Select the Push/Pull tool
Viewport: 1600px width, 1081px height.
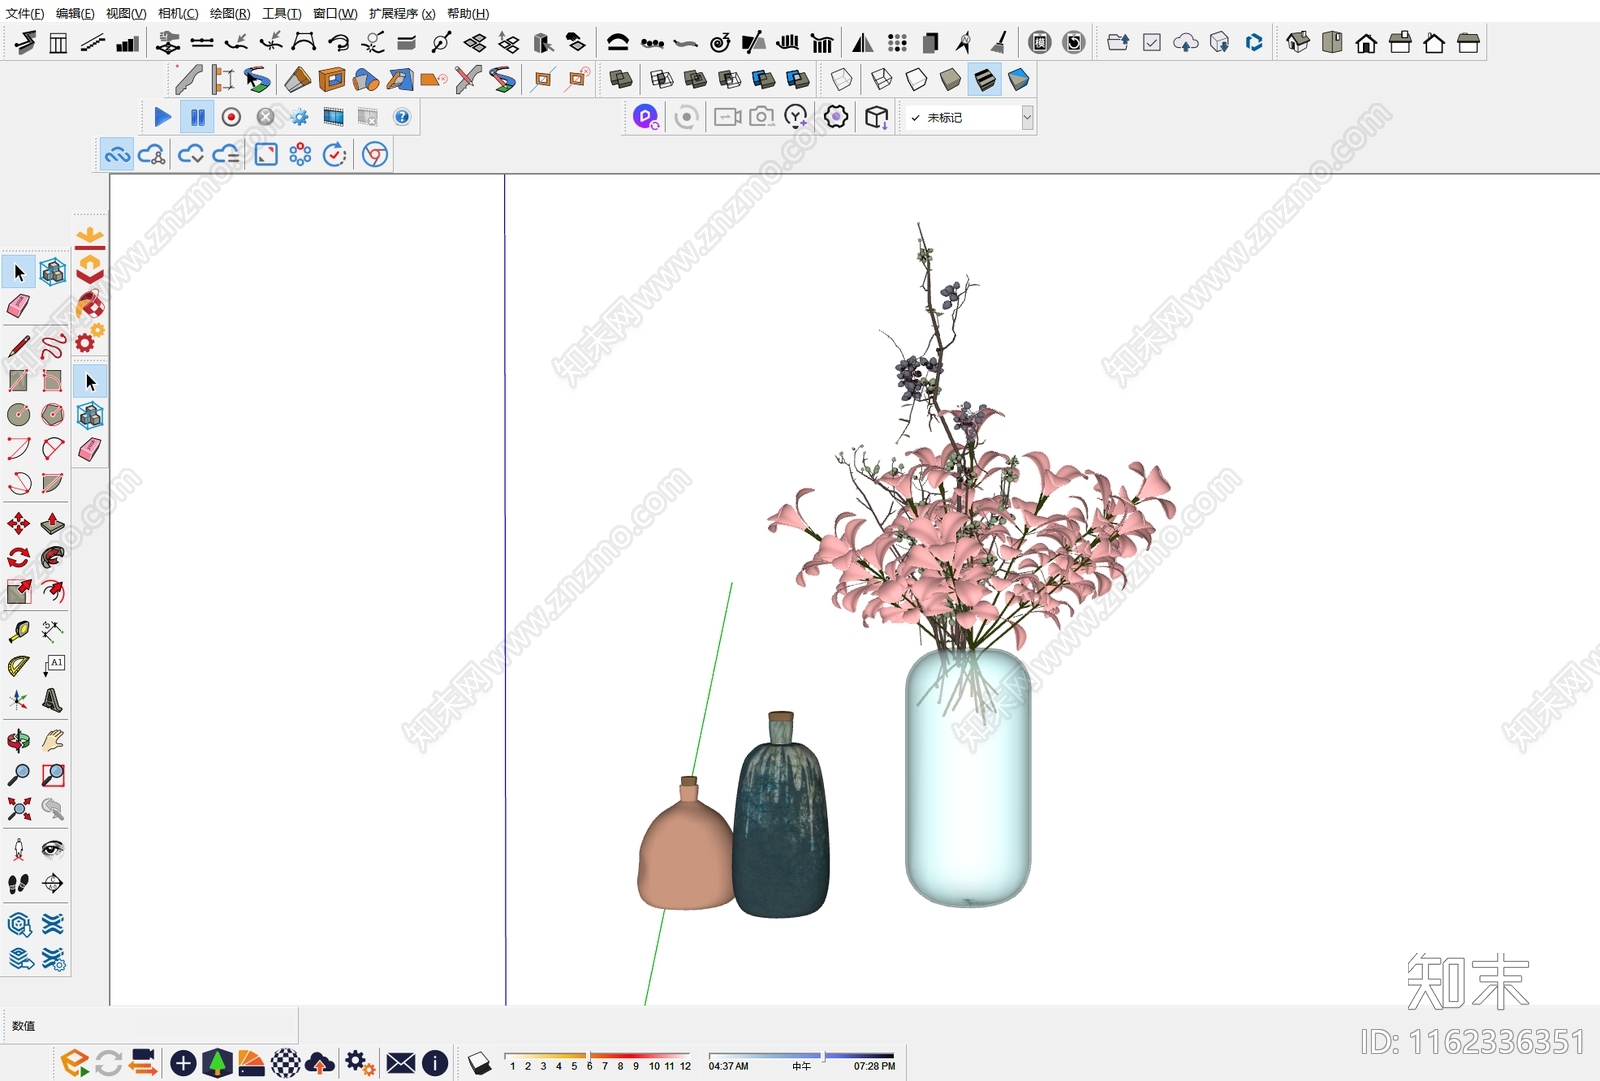click(x=53, y=524)
